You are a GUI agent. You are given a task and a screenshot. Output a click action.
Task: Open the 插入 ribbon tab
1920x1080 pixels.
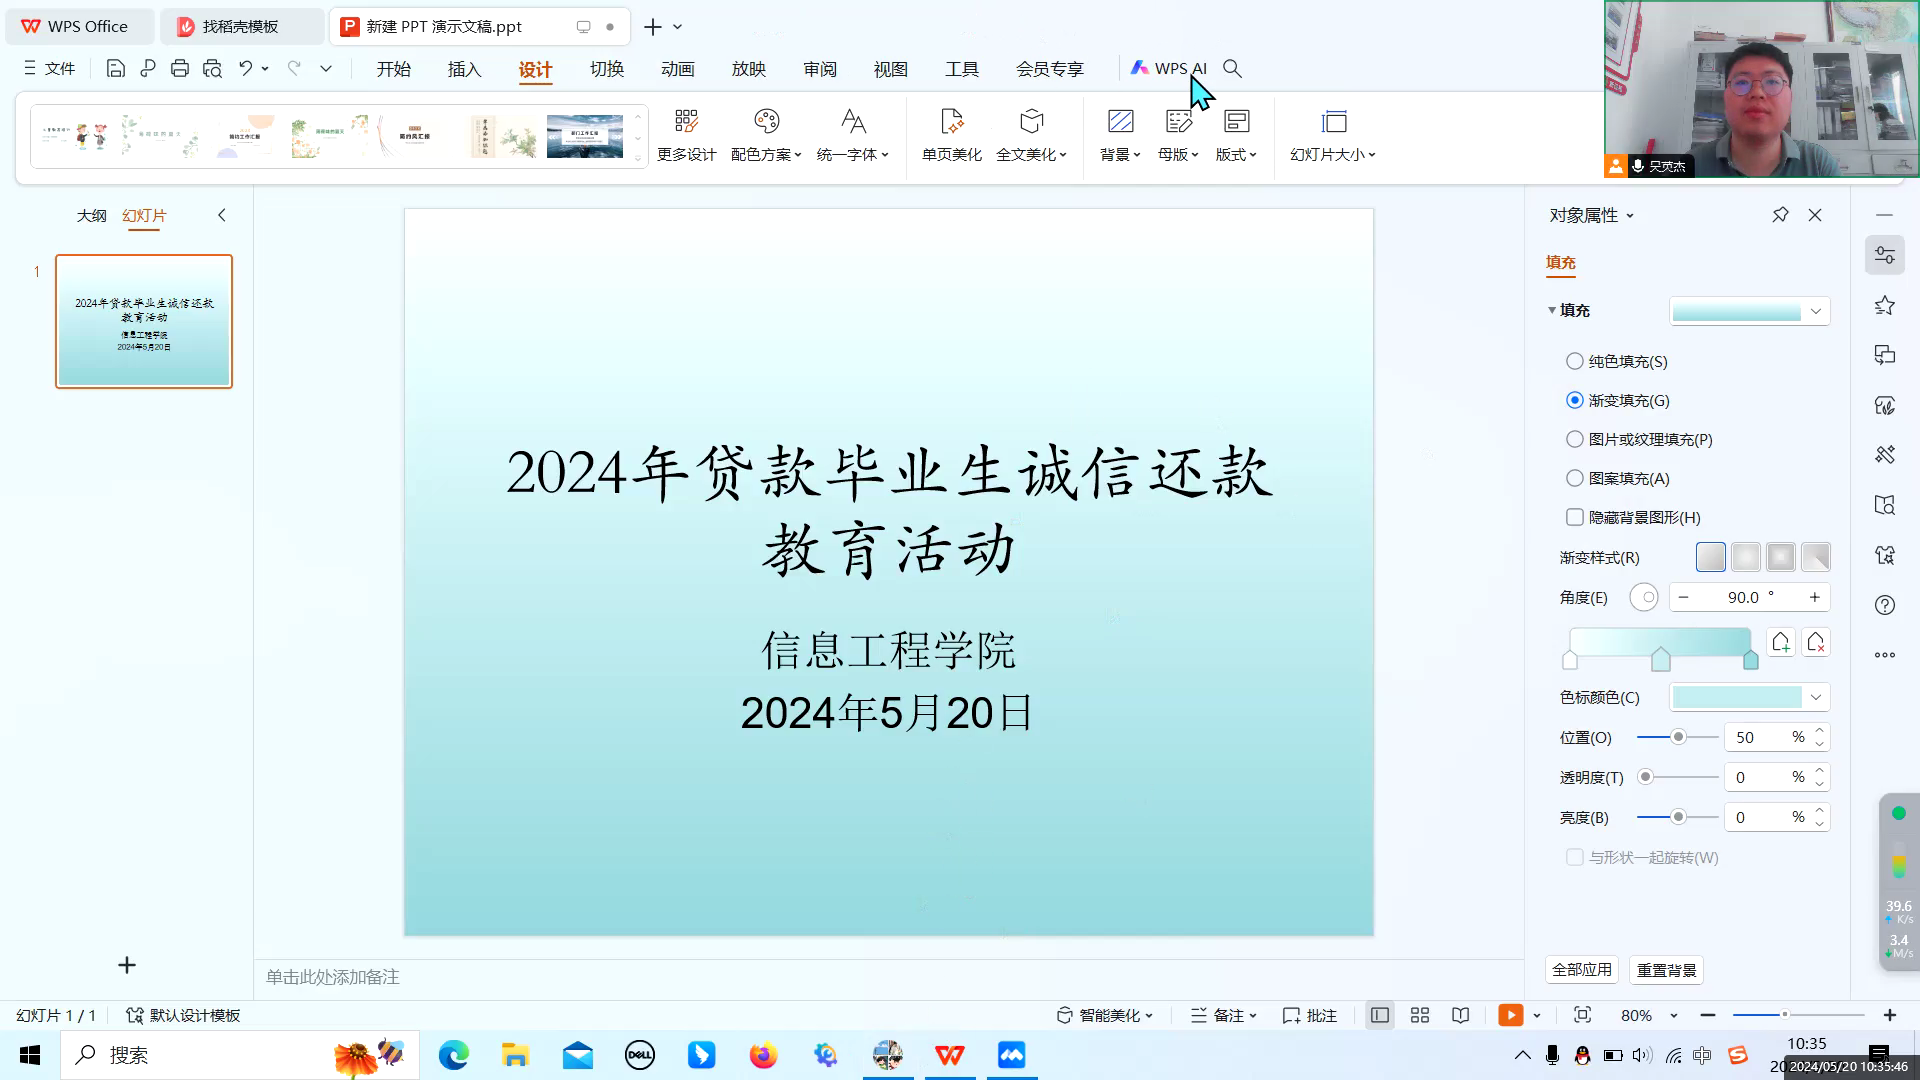(x=464, y=69)
